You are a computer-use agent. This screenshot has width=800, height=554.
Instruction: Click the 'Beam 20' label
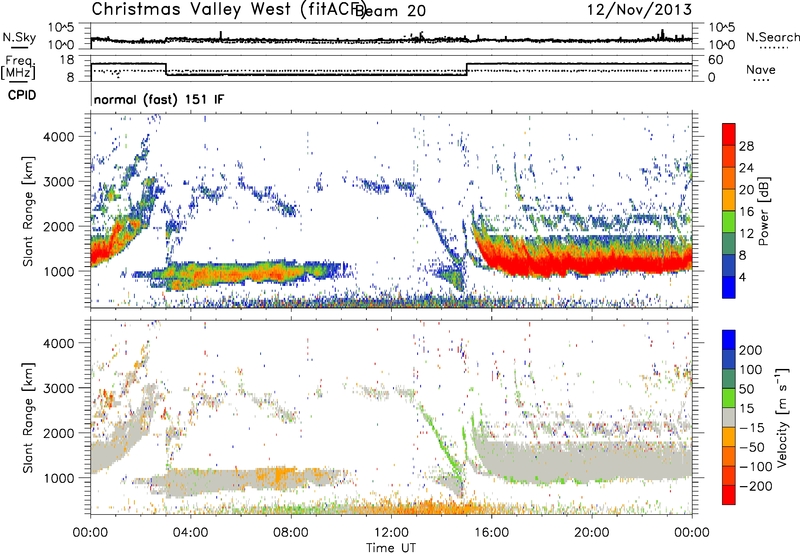(x=390, y=11)
